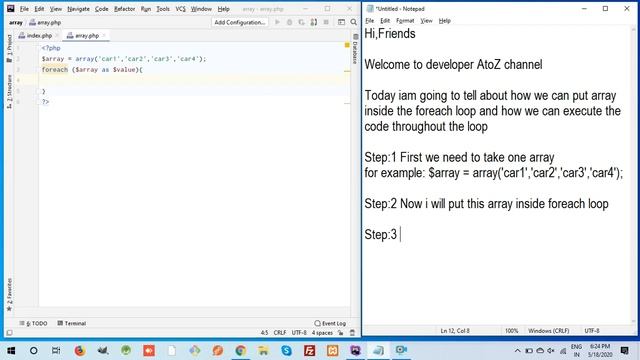Click the empty line 4 in code editor
Screen dimensions: 640x360
[194, 80]
